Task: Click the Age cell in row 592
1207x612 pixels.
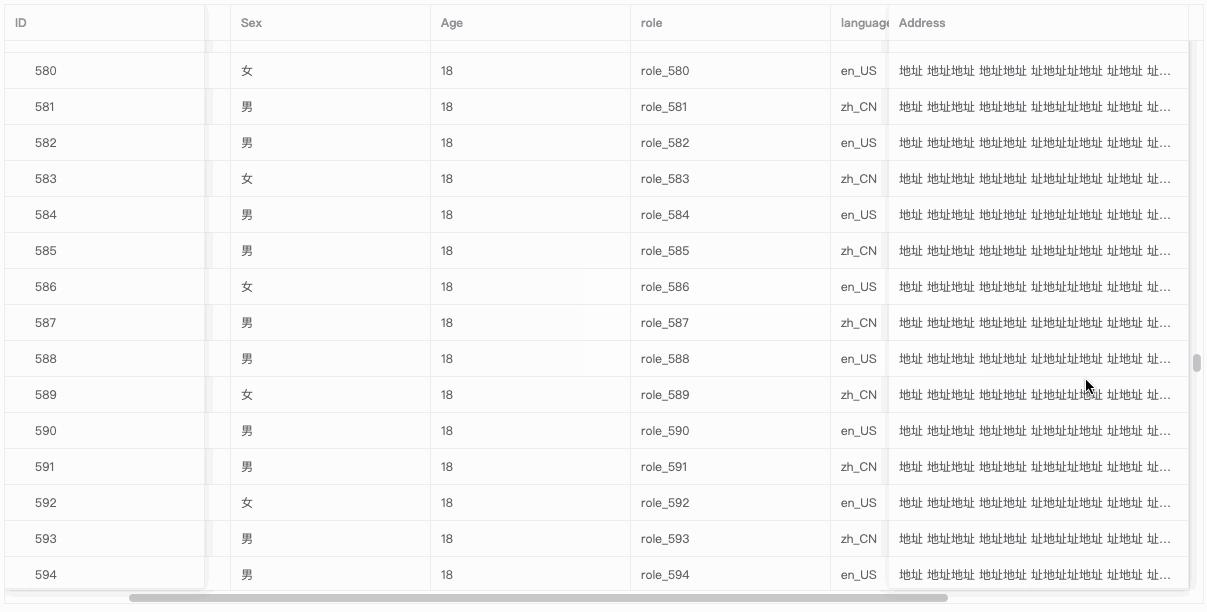Action: tap(447, 503)
